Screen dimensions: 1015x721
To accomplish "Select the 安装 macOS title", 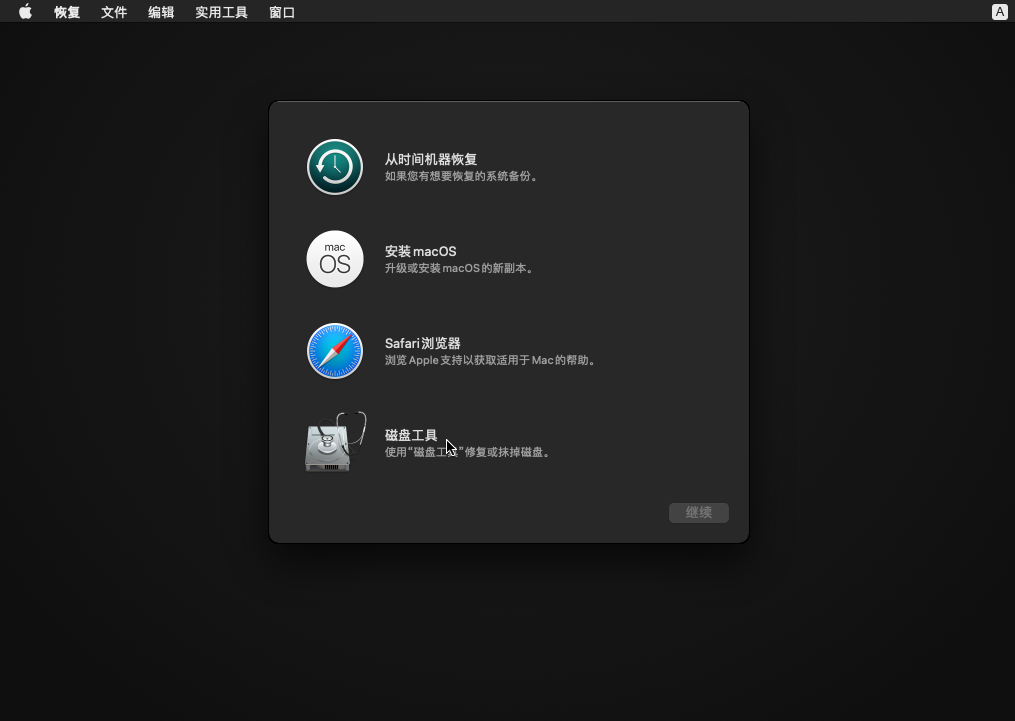I will point(421,251).
